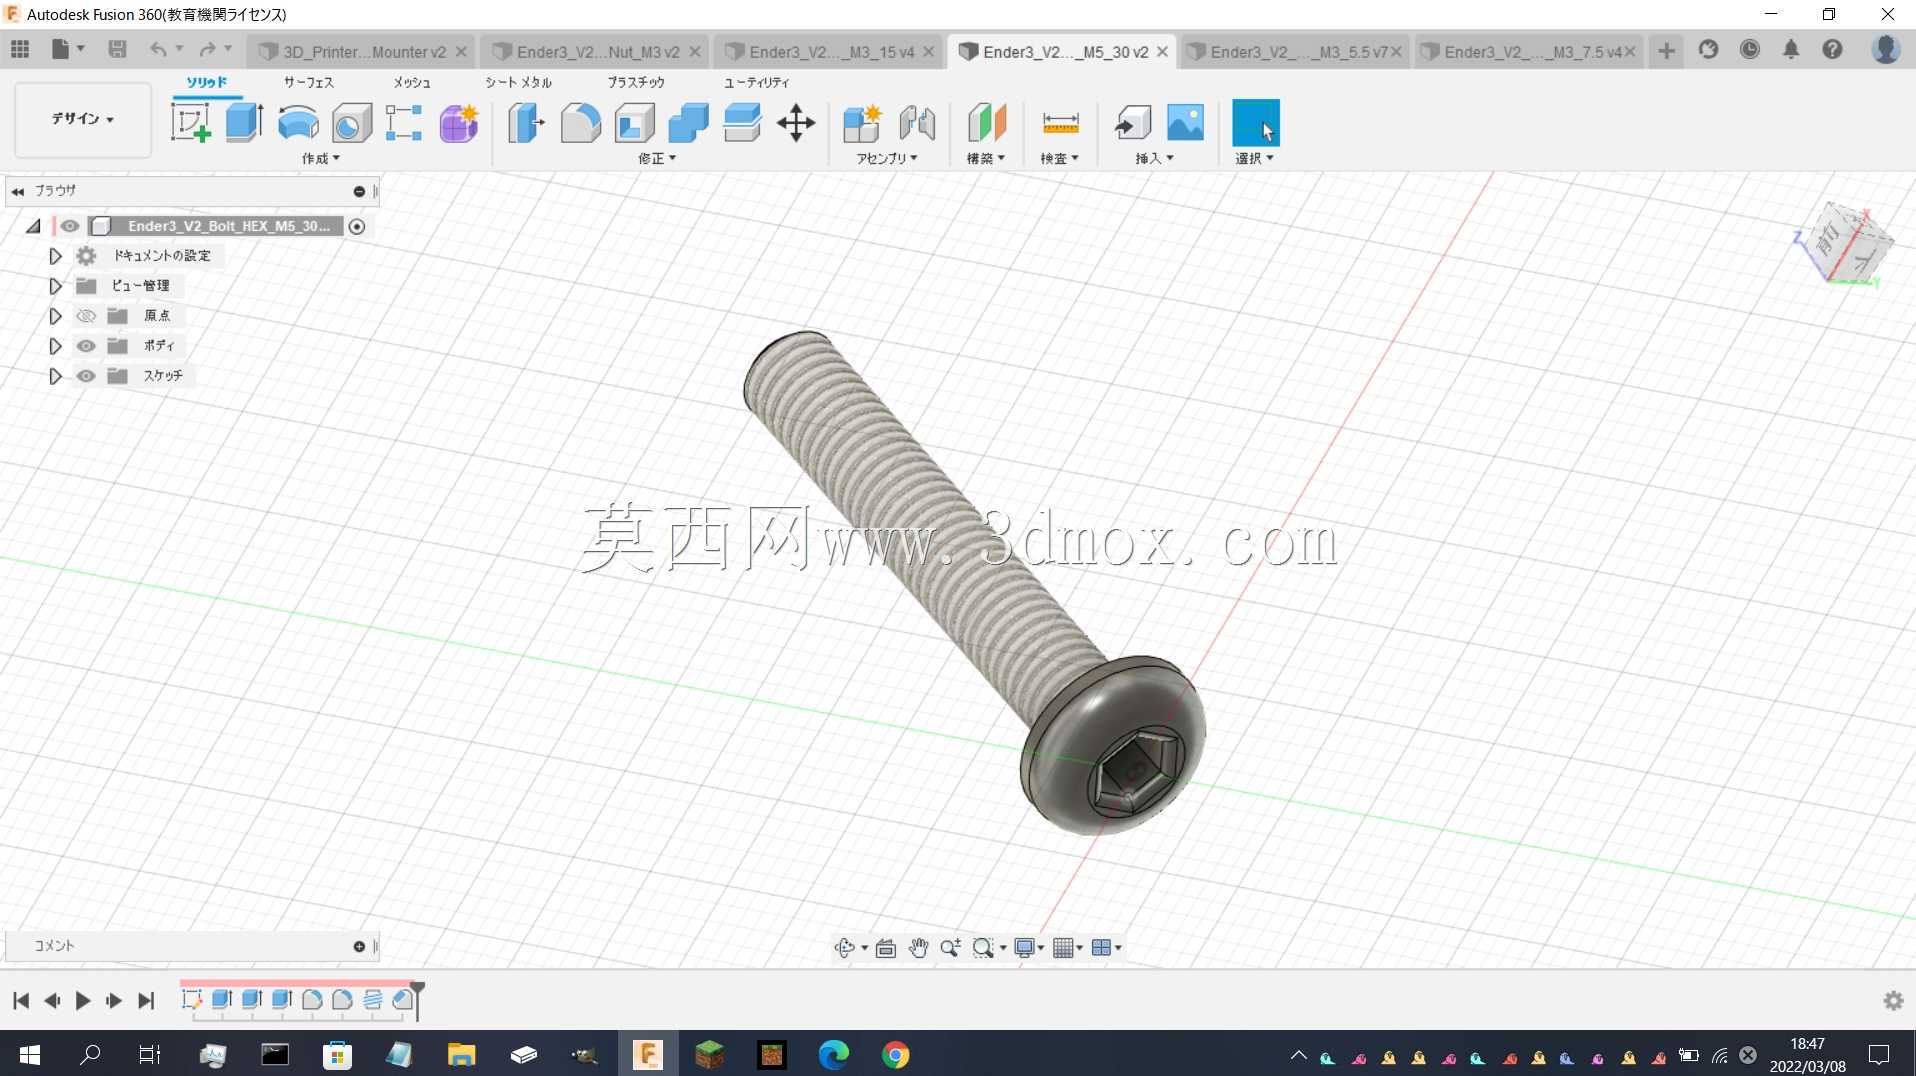
Task: Select the Hole tool
Action: 352,123
